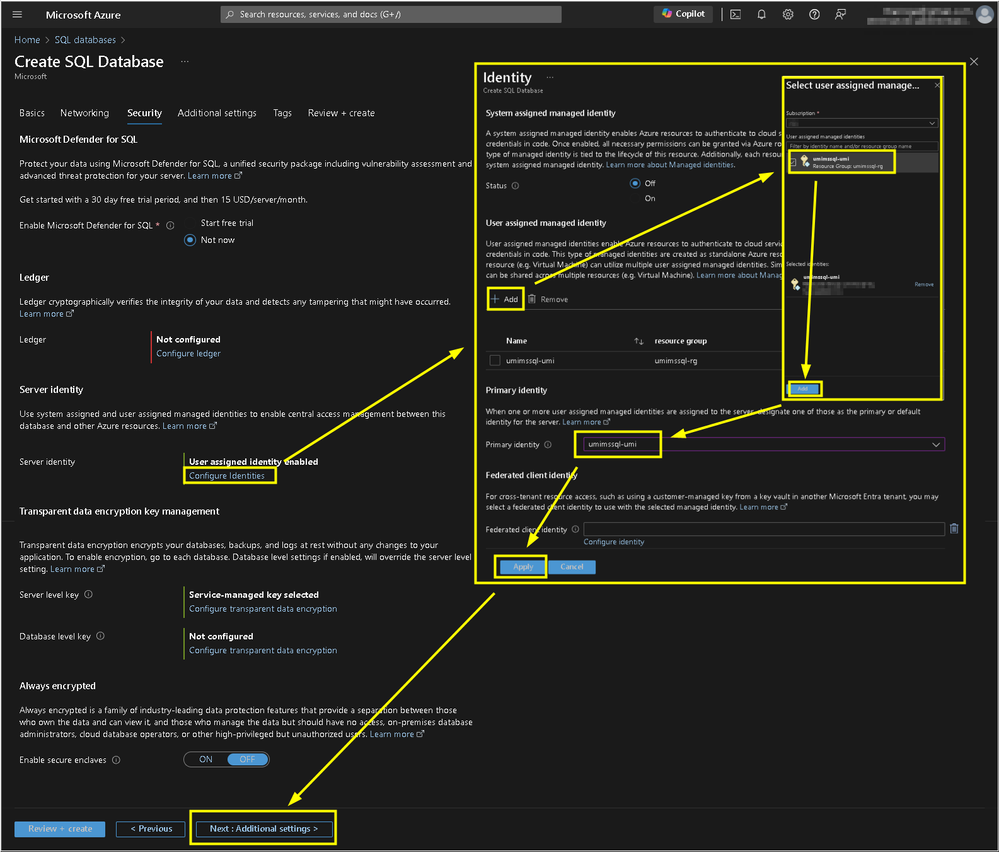Click Next : Additional settings button
The image size is (999, 852).
[x=263, y=829]
